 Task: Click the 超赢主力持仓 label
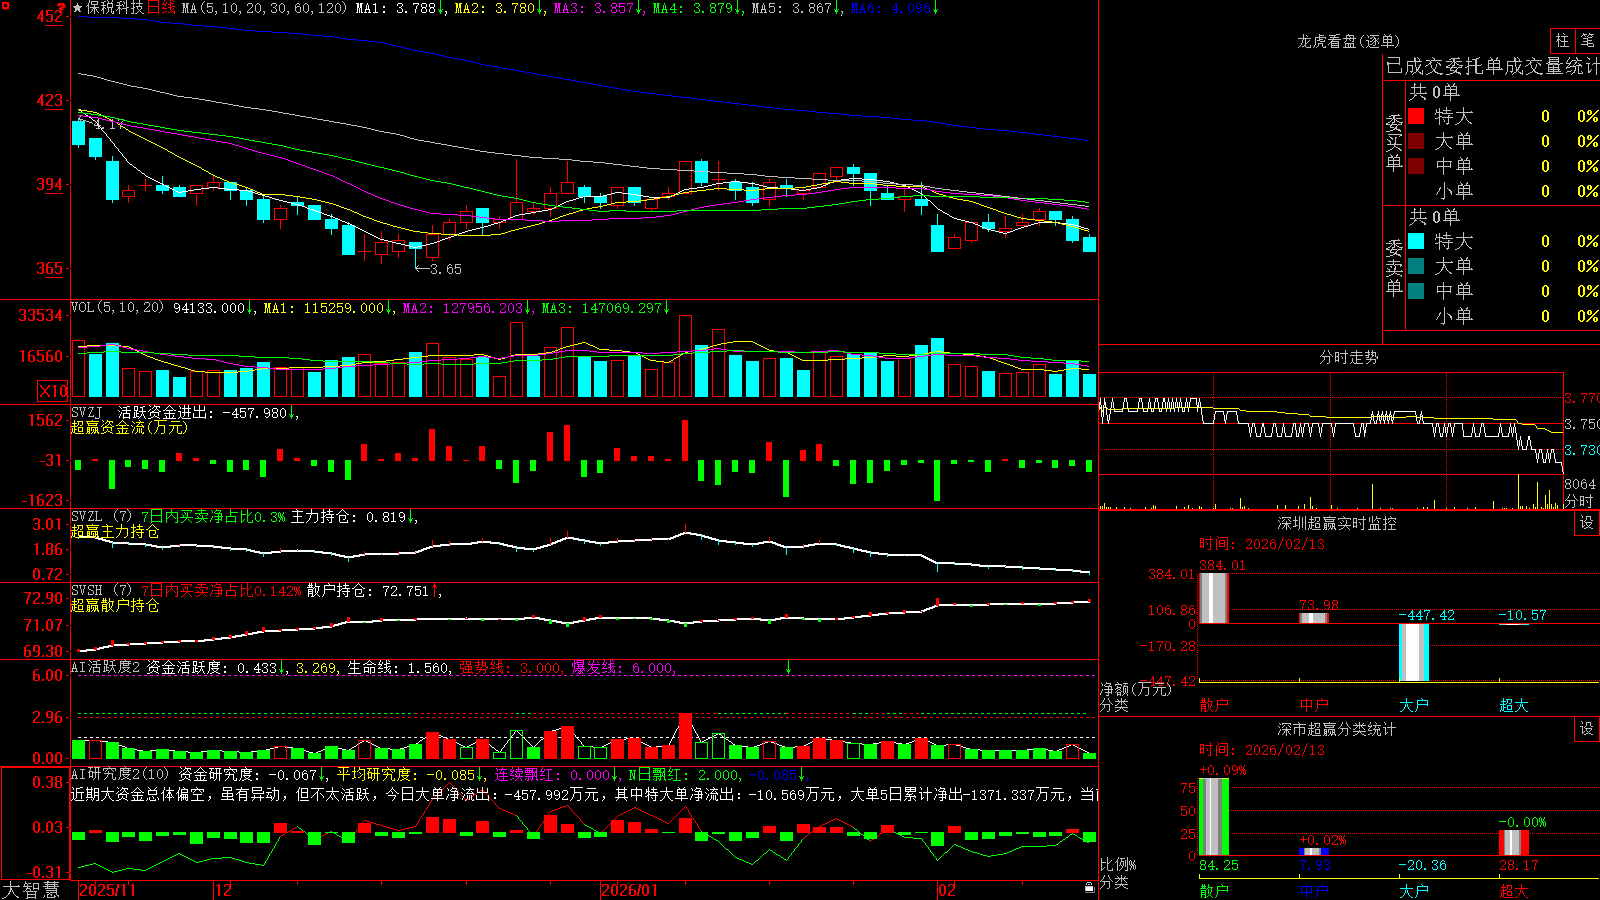[115, 531]
